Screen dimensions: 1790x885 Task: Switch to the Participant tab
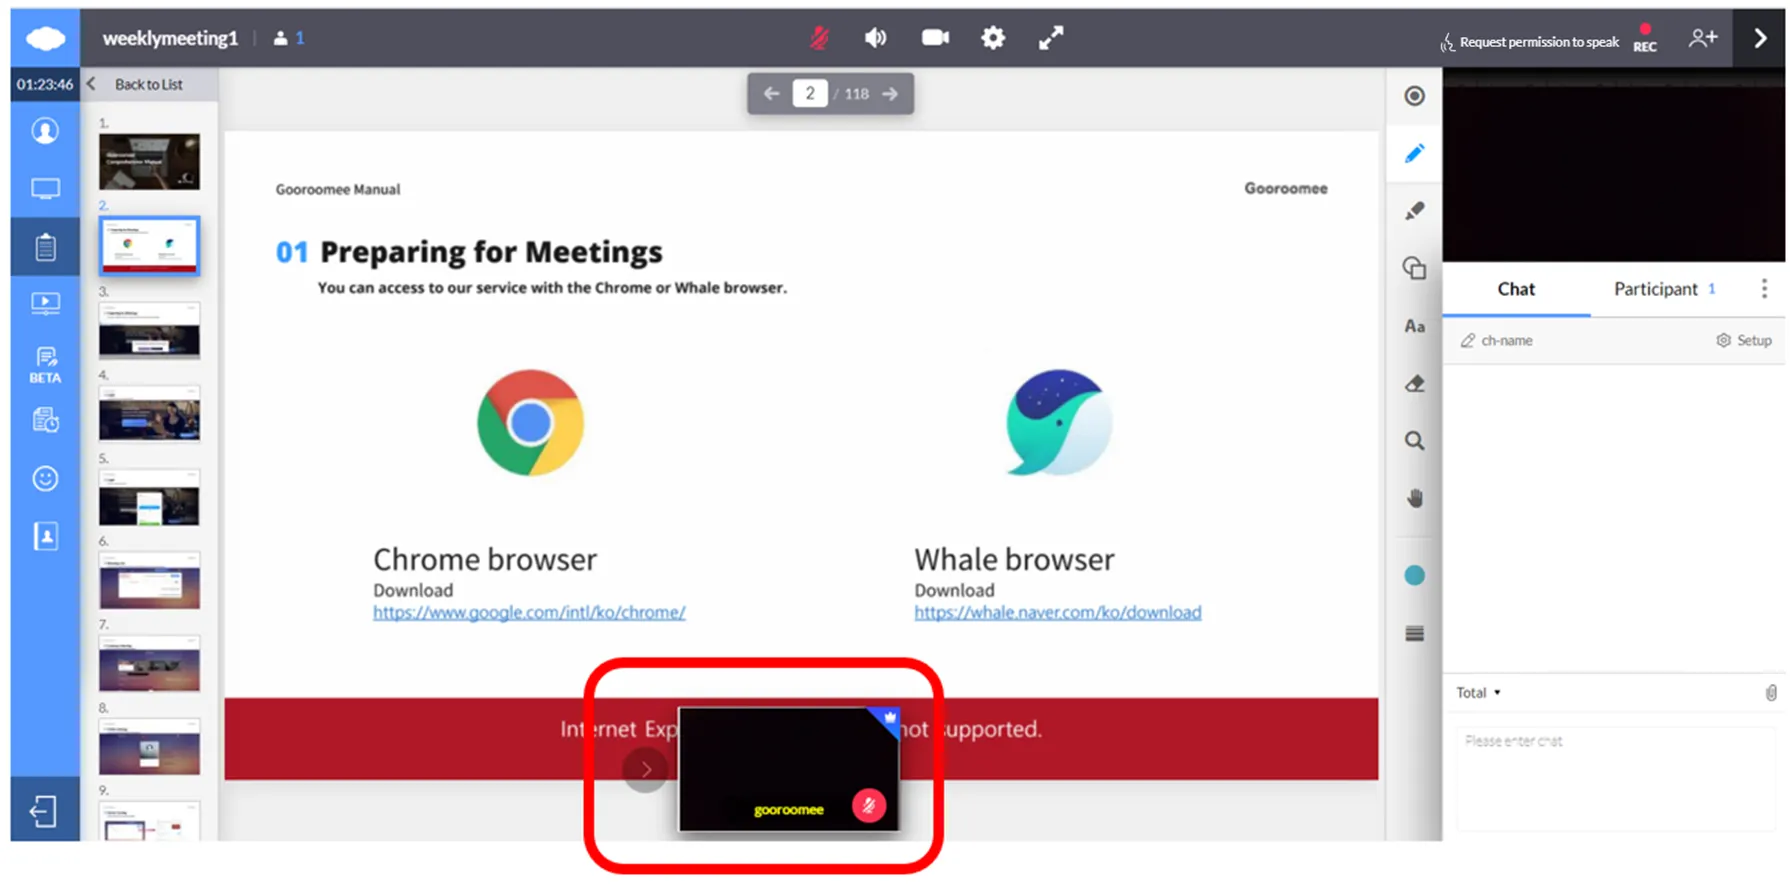(1664, 289)
